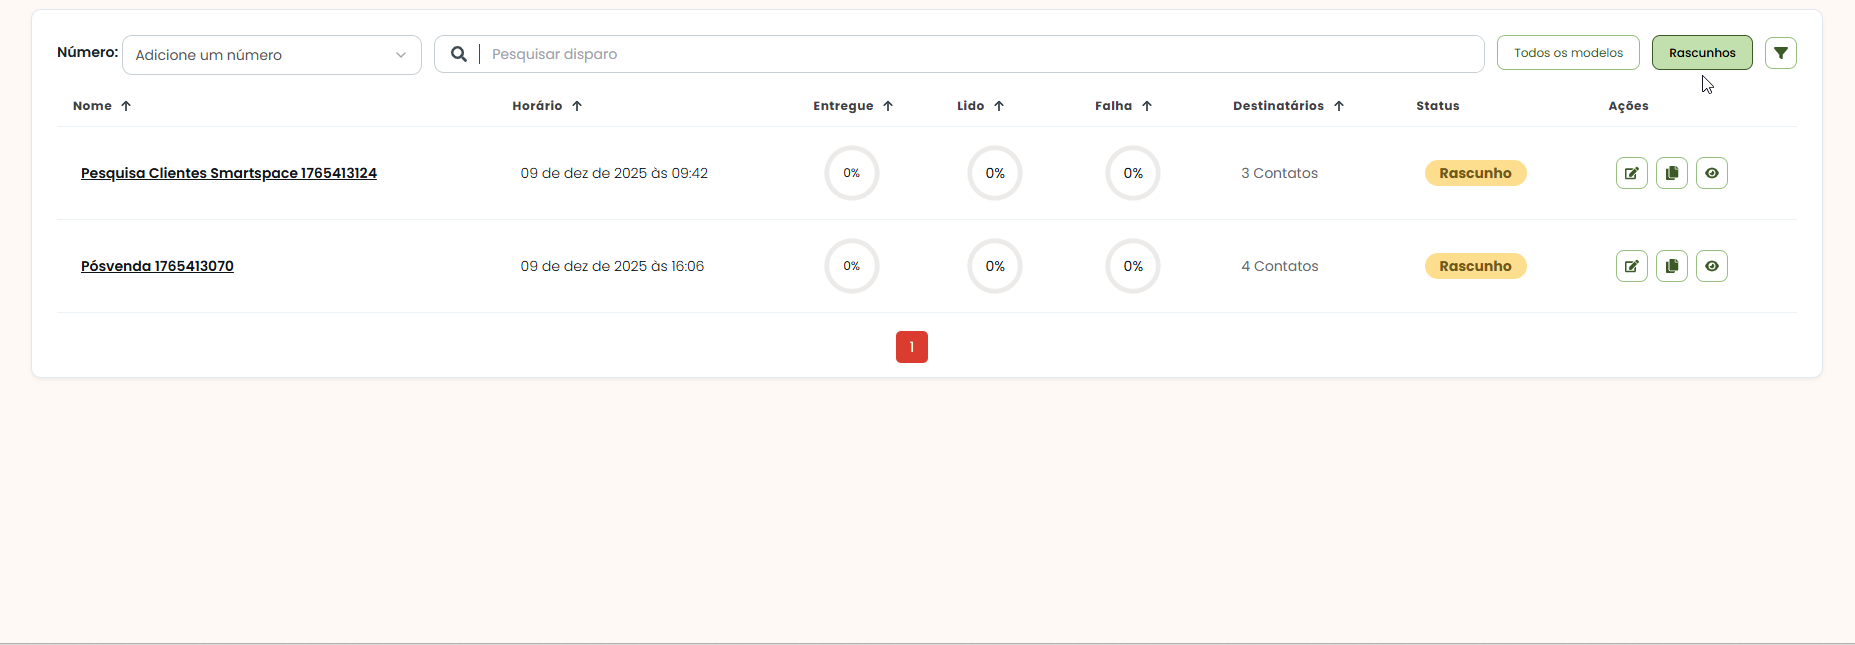Screen dimensions: 1855x645
Task: Open the Pósvenda 1765413070 link
Action: [157, 266]
